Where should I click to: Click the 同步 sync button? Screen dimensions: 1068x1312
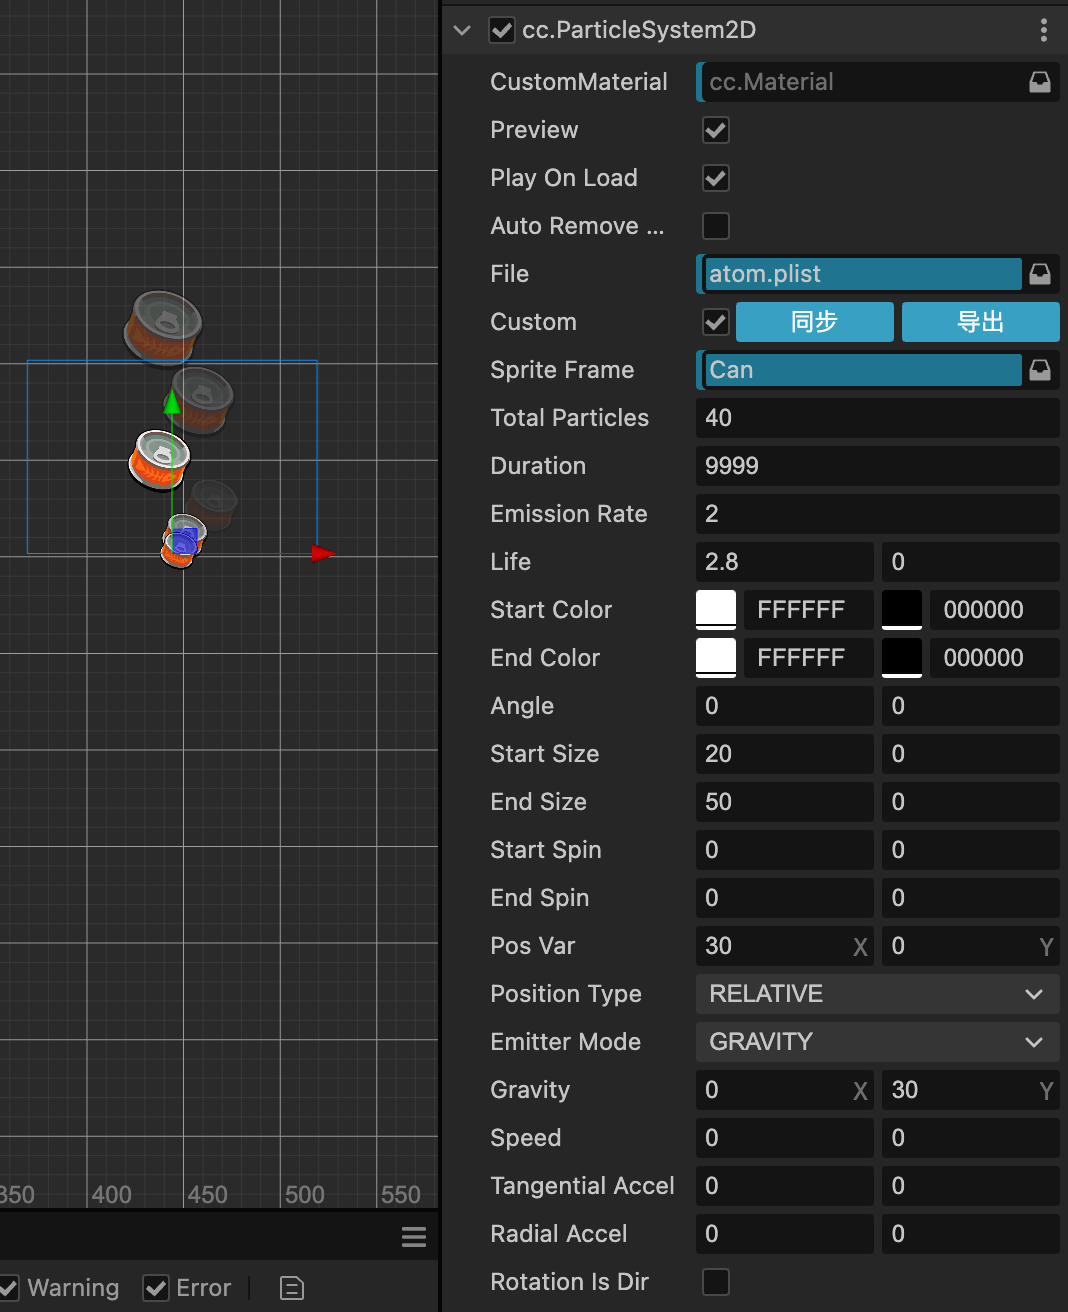click(815, 322)
